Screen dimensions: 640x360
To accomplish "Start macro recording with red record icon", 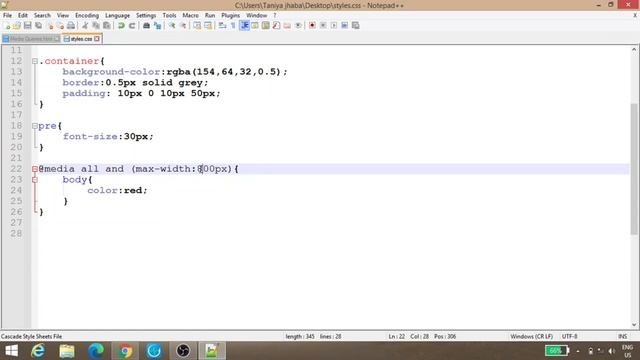I will coord(312,26).
